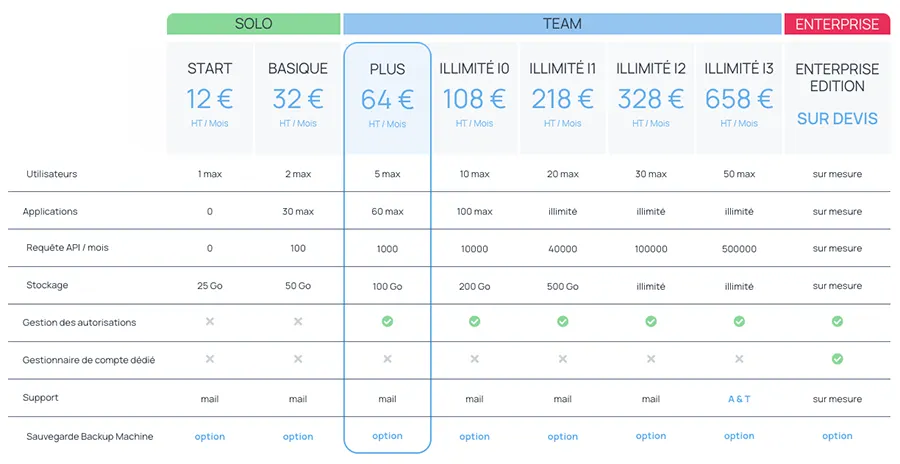
Task: Select the SOLO plan category tab
Action: click(253, 24)
